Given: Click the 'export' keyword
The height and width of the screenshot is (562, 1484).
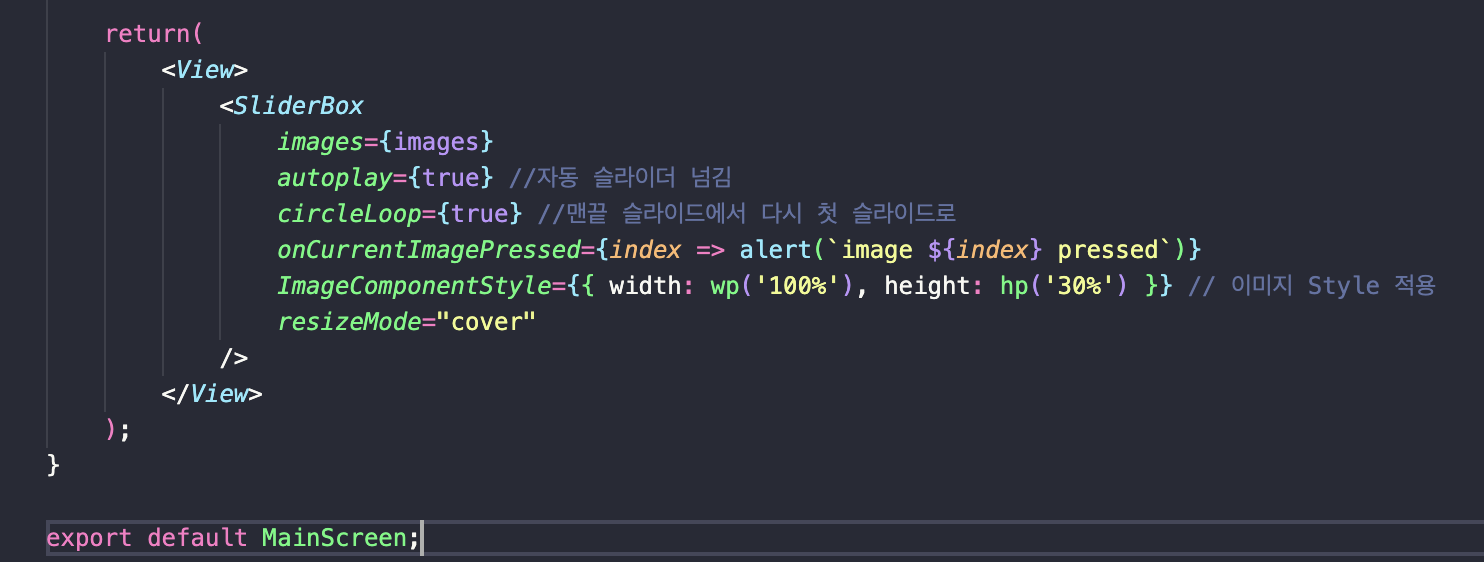Looking at the screenshot, I should 89,537.
